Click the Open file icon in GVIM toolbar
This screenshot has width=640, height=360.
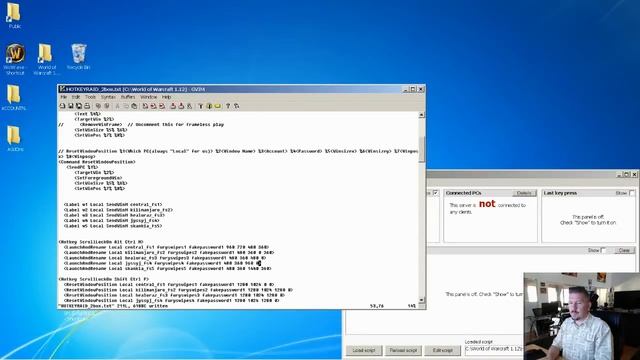(62, 106)
